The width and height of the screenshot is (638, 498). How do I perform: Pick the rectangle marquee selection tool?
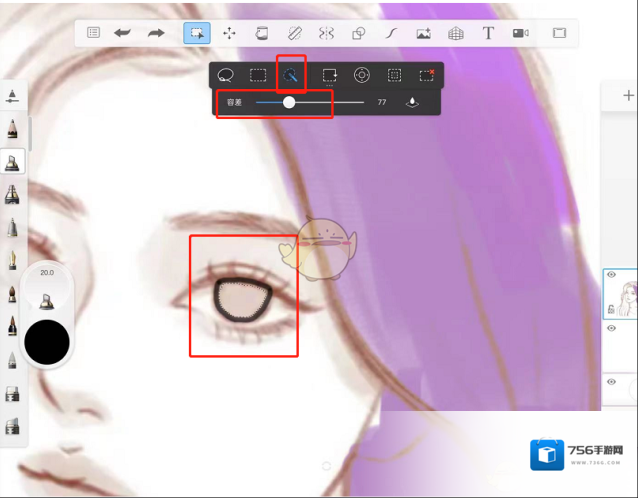point(258,75)
